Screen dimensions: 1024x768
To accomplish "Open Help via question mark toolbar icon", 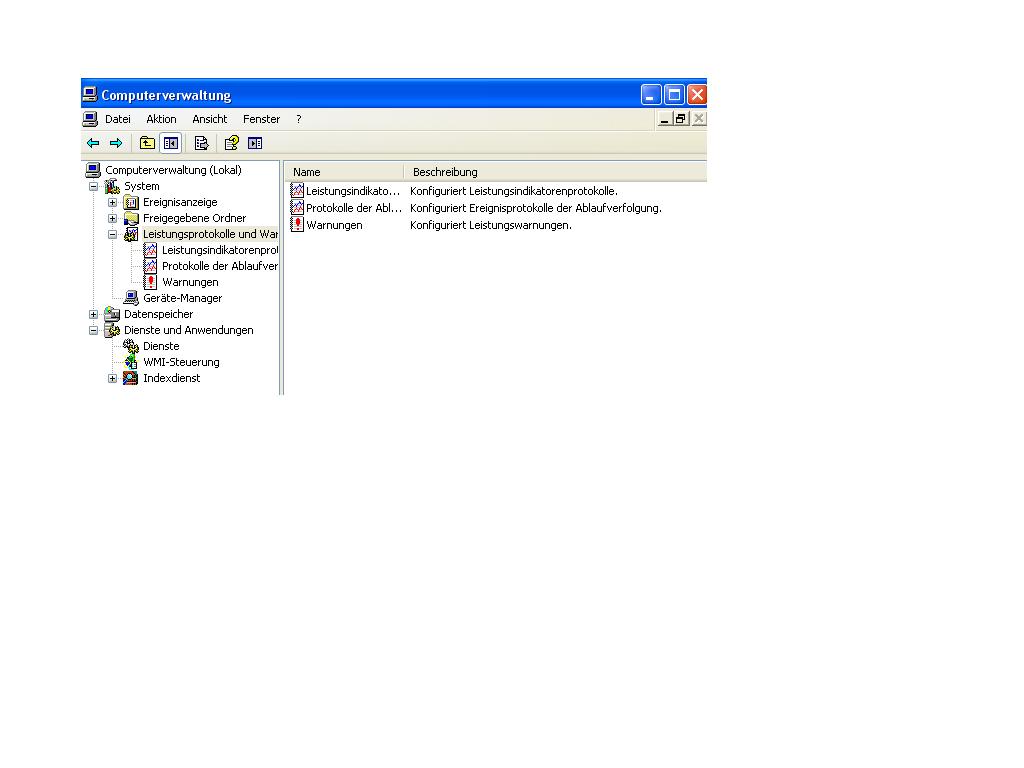I will [232, 143].
